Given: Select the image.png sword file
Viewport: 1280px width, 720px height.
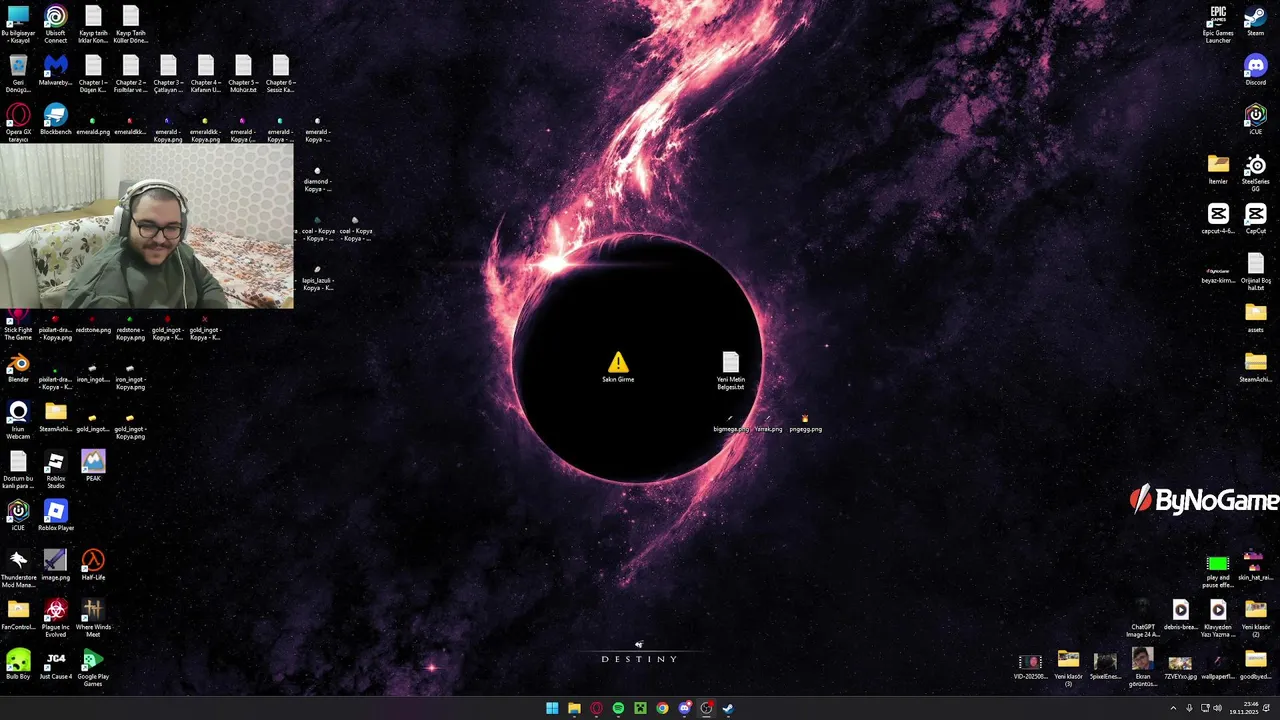Looking at the screenshot, I should [56, 564].
